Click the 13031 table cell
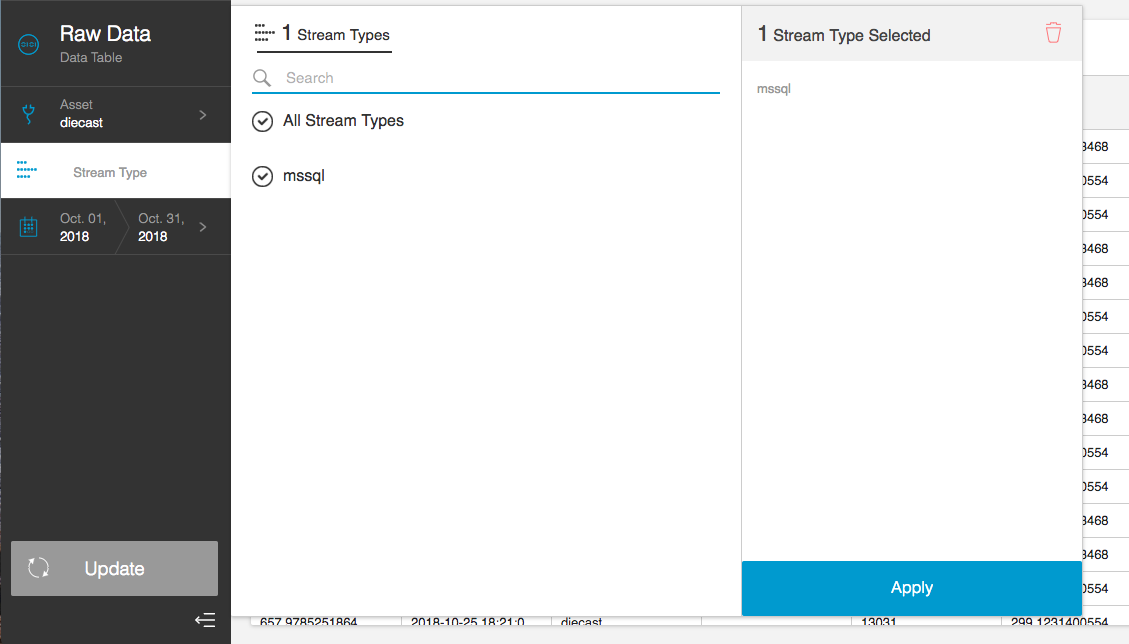The width and height of the screenshot is (1129, 644). (x=926, y=621)
